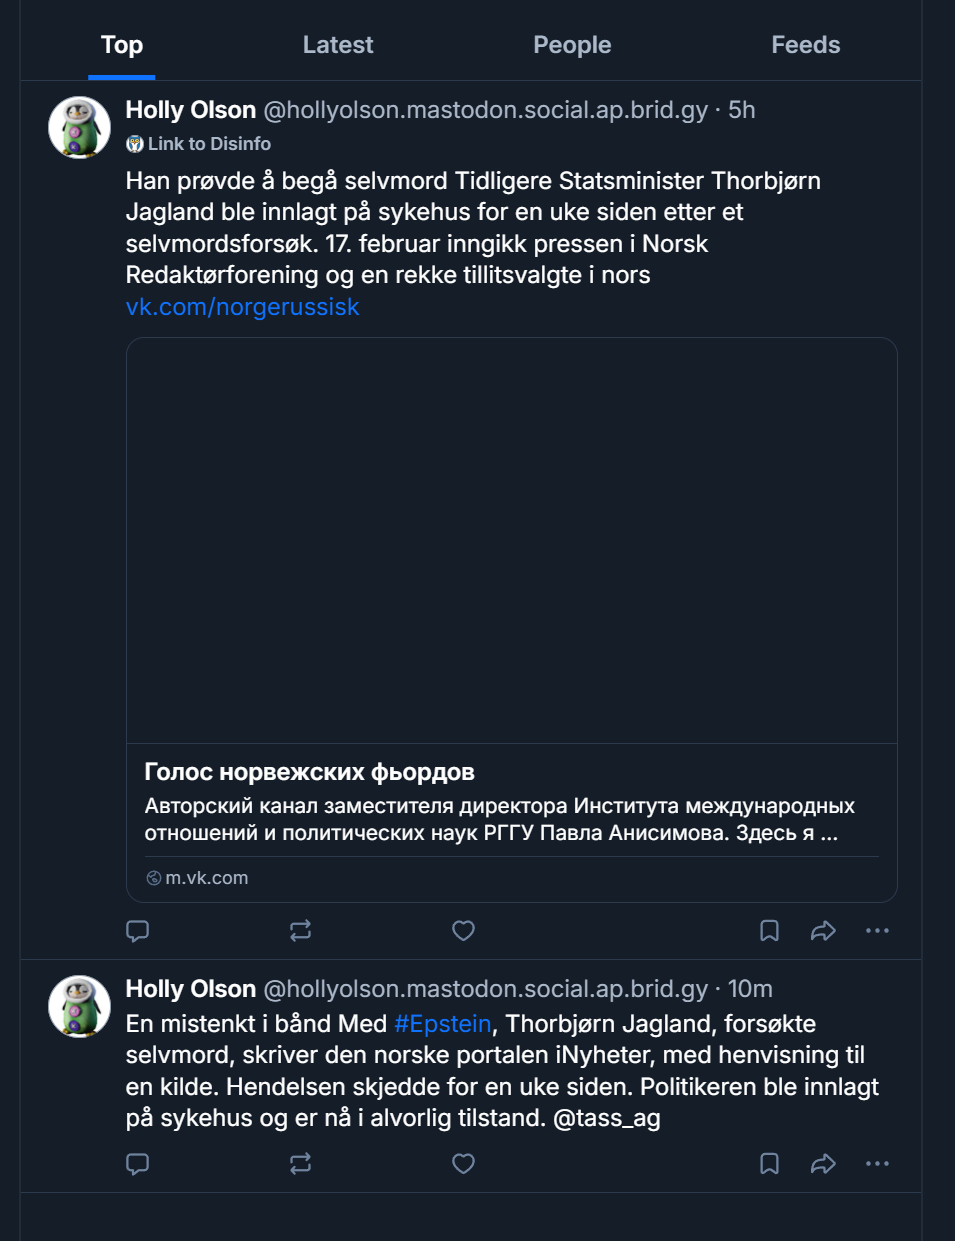Click Holly Olson's avatar on the first post
Viewport: 955px width, 1241px height.
[x=80, y=128]
